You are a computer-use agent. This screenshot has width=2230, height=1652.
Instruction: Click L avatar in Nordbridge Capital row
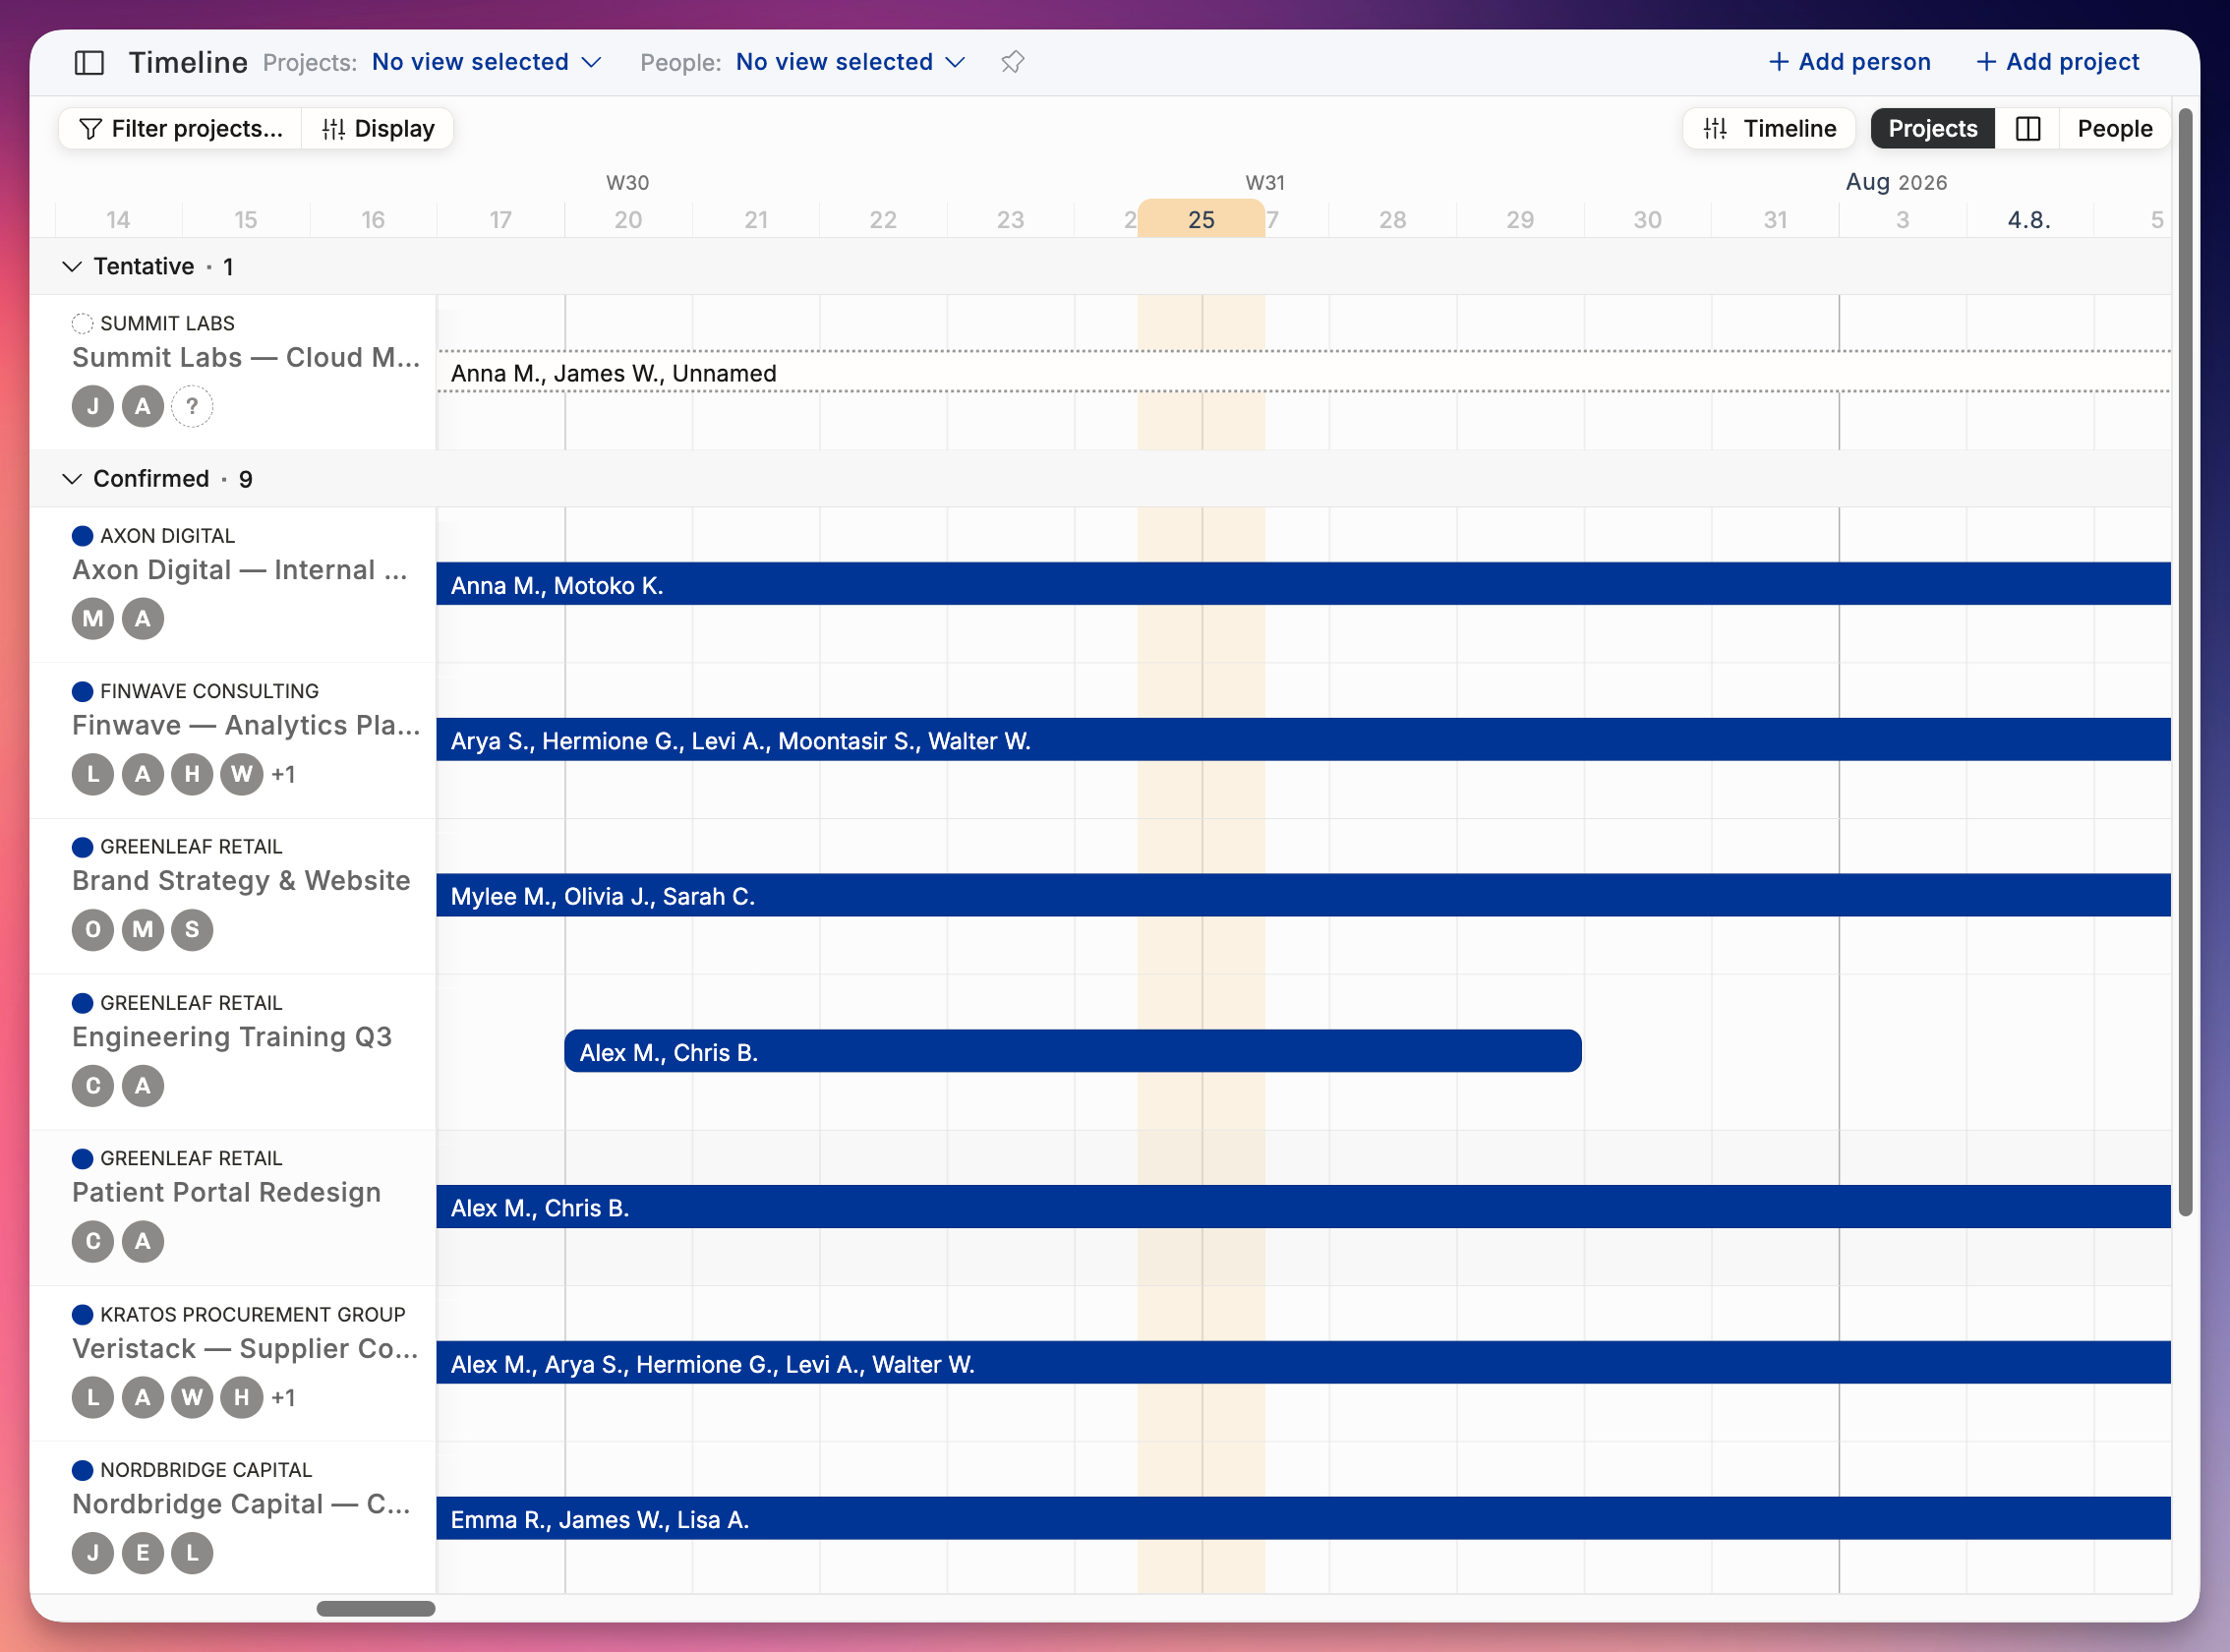pos(192,1554)
